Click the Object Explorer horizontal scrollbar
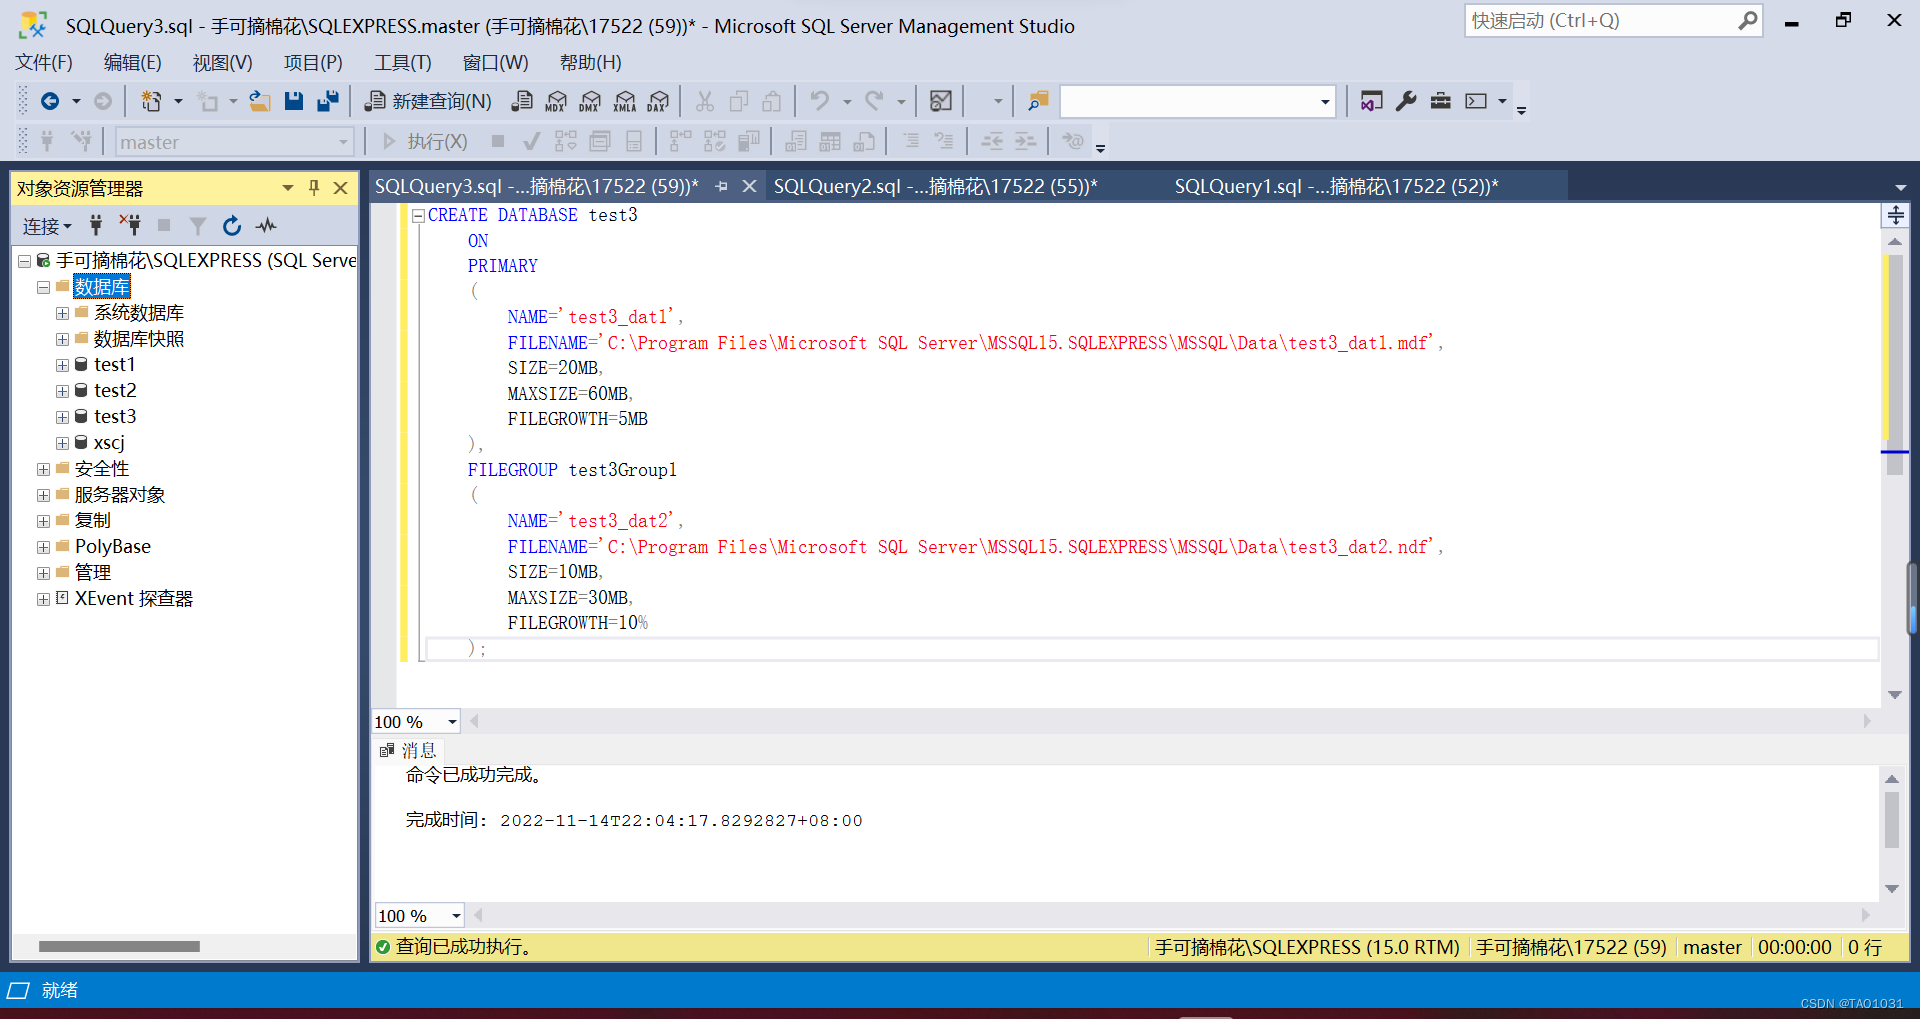The width and height of the screenshot is (1920, 1019). pos(119,946)
